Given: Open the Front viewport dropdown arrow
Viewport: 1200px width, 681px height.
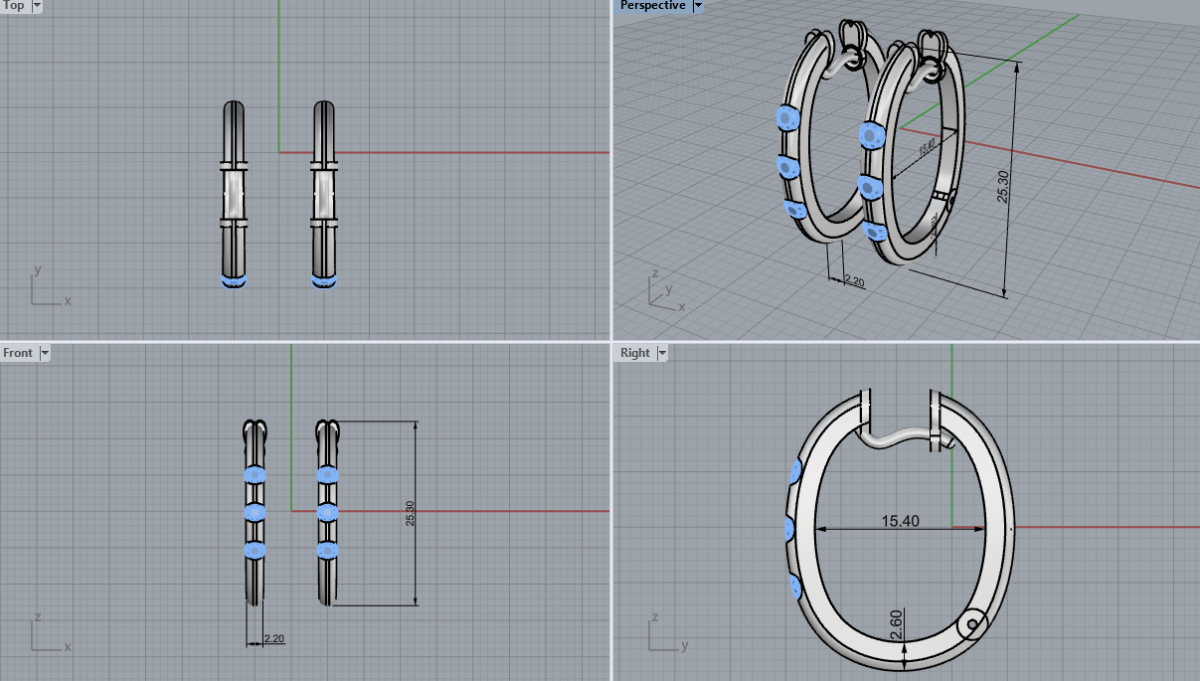Looking at the screenshot, I should [44, 353].
